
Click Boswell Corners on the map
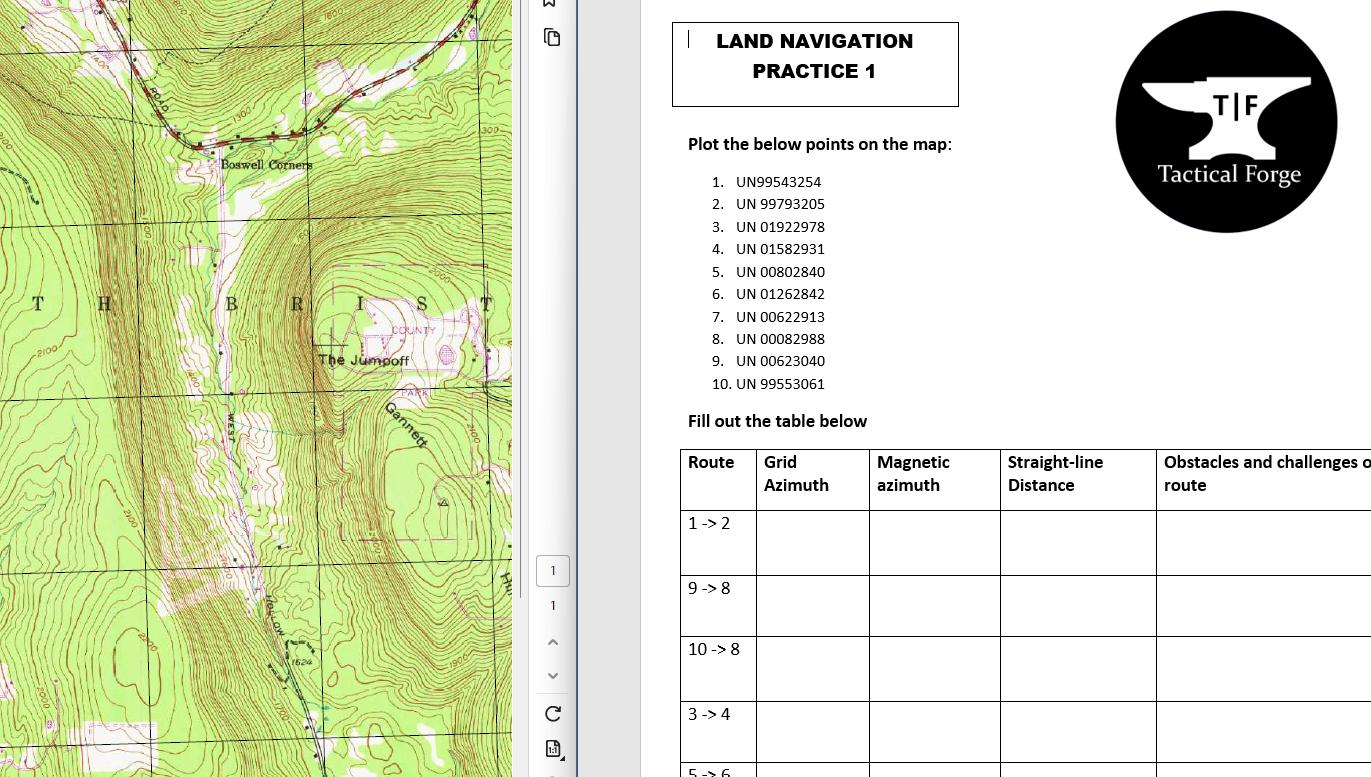pyautogui.click(x=266, y=165)
